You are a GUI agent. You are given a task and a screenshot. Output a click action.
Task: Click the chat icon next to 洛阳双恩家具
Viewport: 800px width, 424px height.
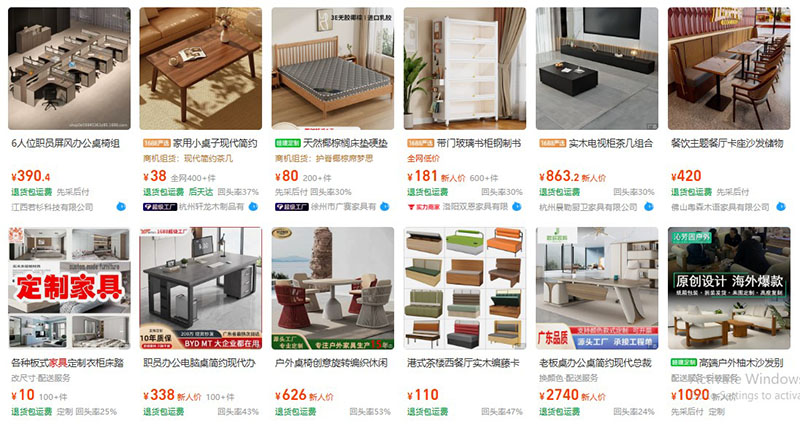(517, 207)
